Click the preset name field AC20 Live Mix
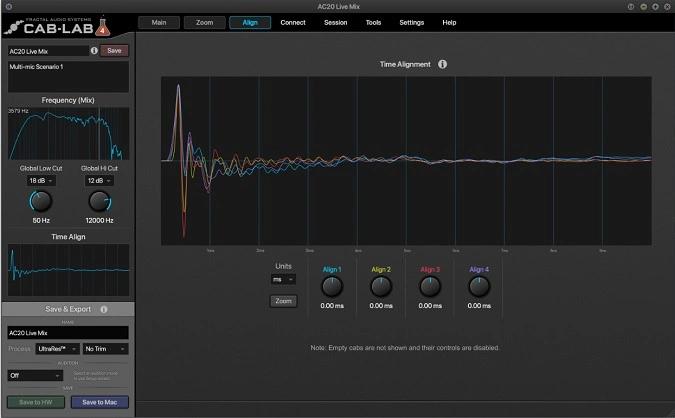 pos(48,51)
